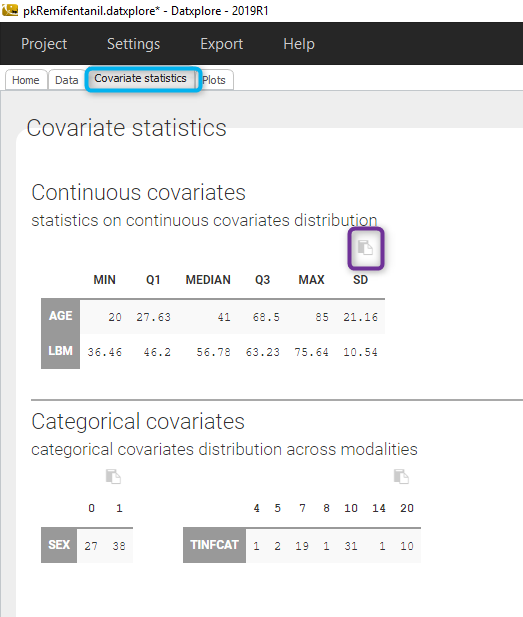
Task: Open the Export menu
Action: (222, 44)
